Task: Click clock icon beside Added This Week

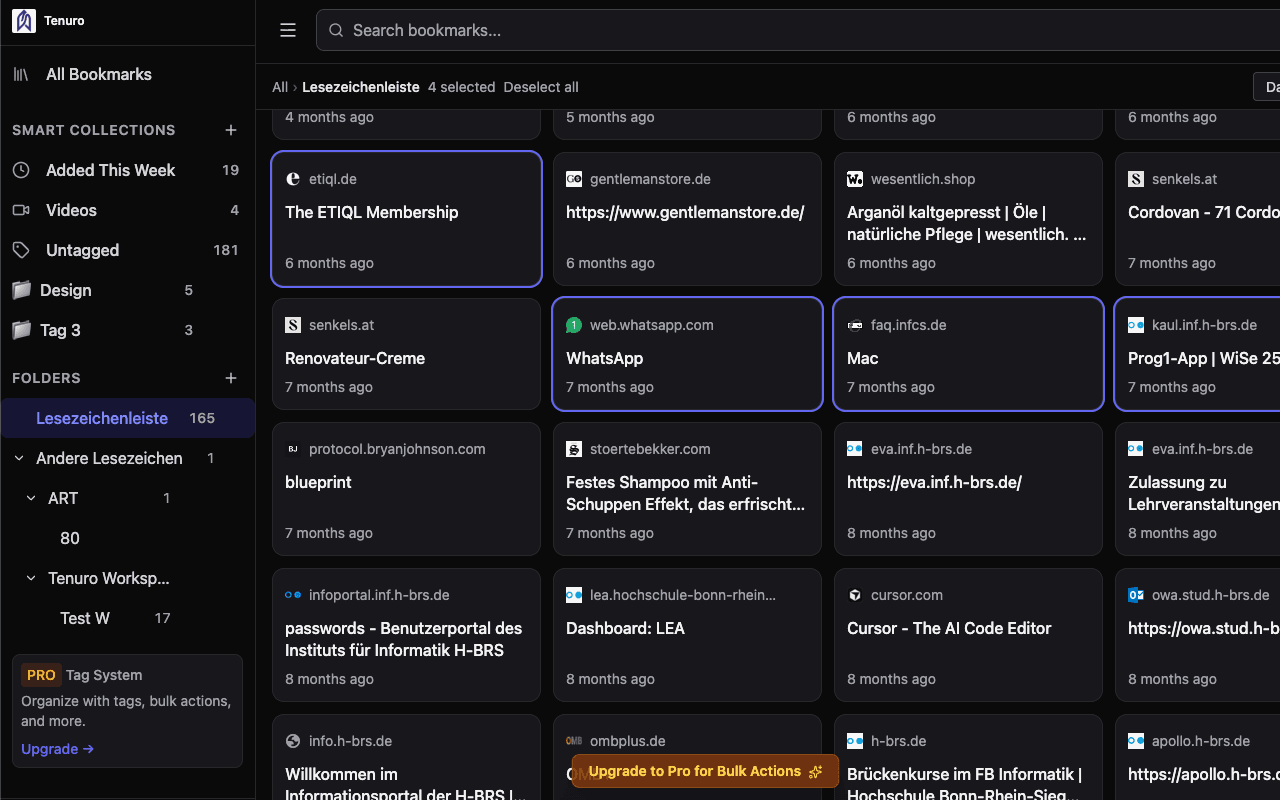Action: (x=21, y=170)
